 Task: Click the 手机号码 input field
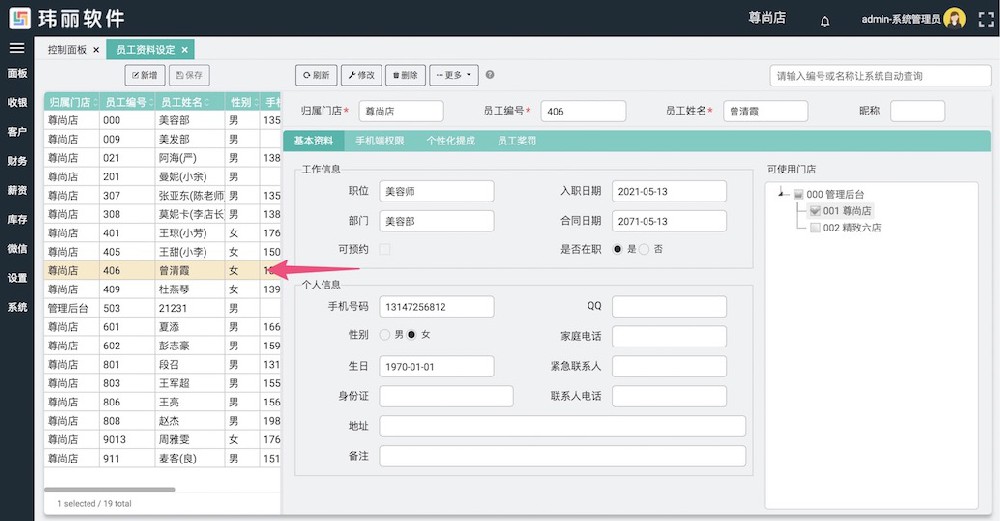[x=437, y=307]
